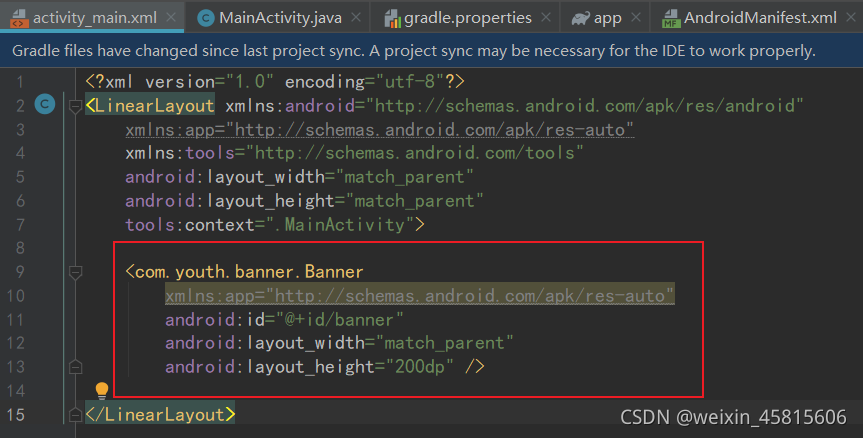This screenshot has width=863, height=438.
Task: Click the closing LinearLayout tag
Action: (160, 414)
